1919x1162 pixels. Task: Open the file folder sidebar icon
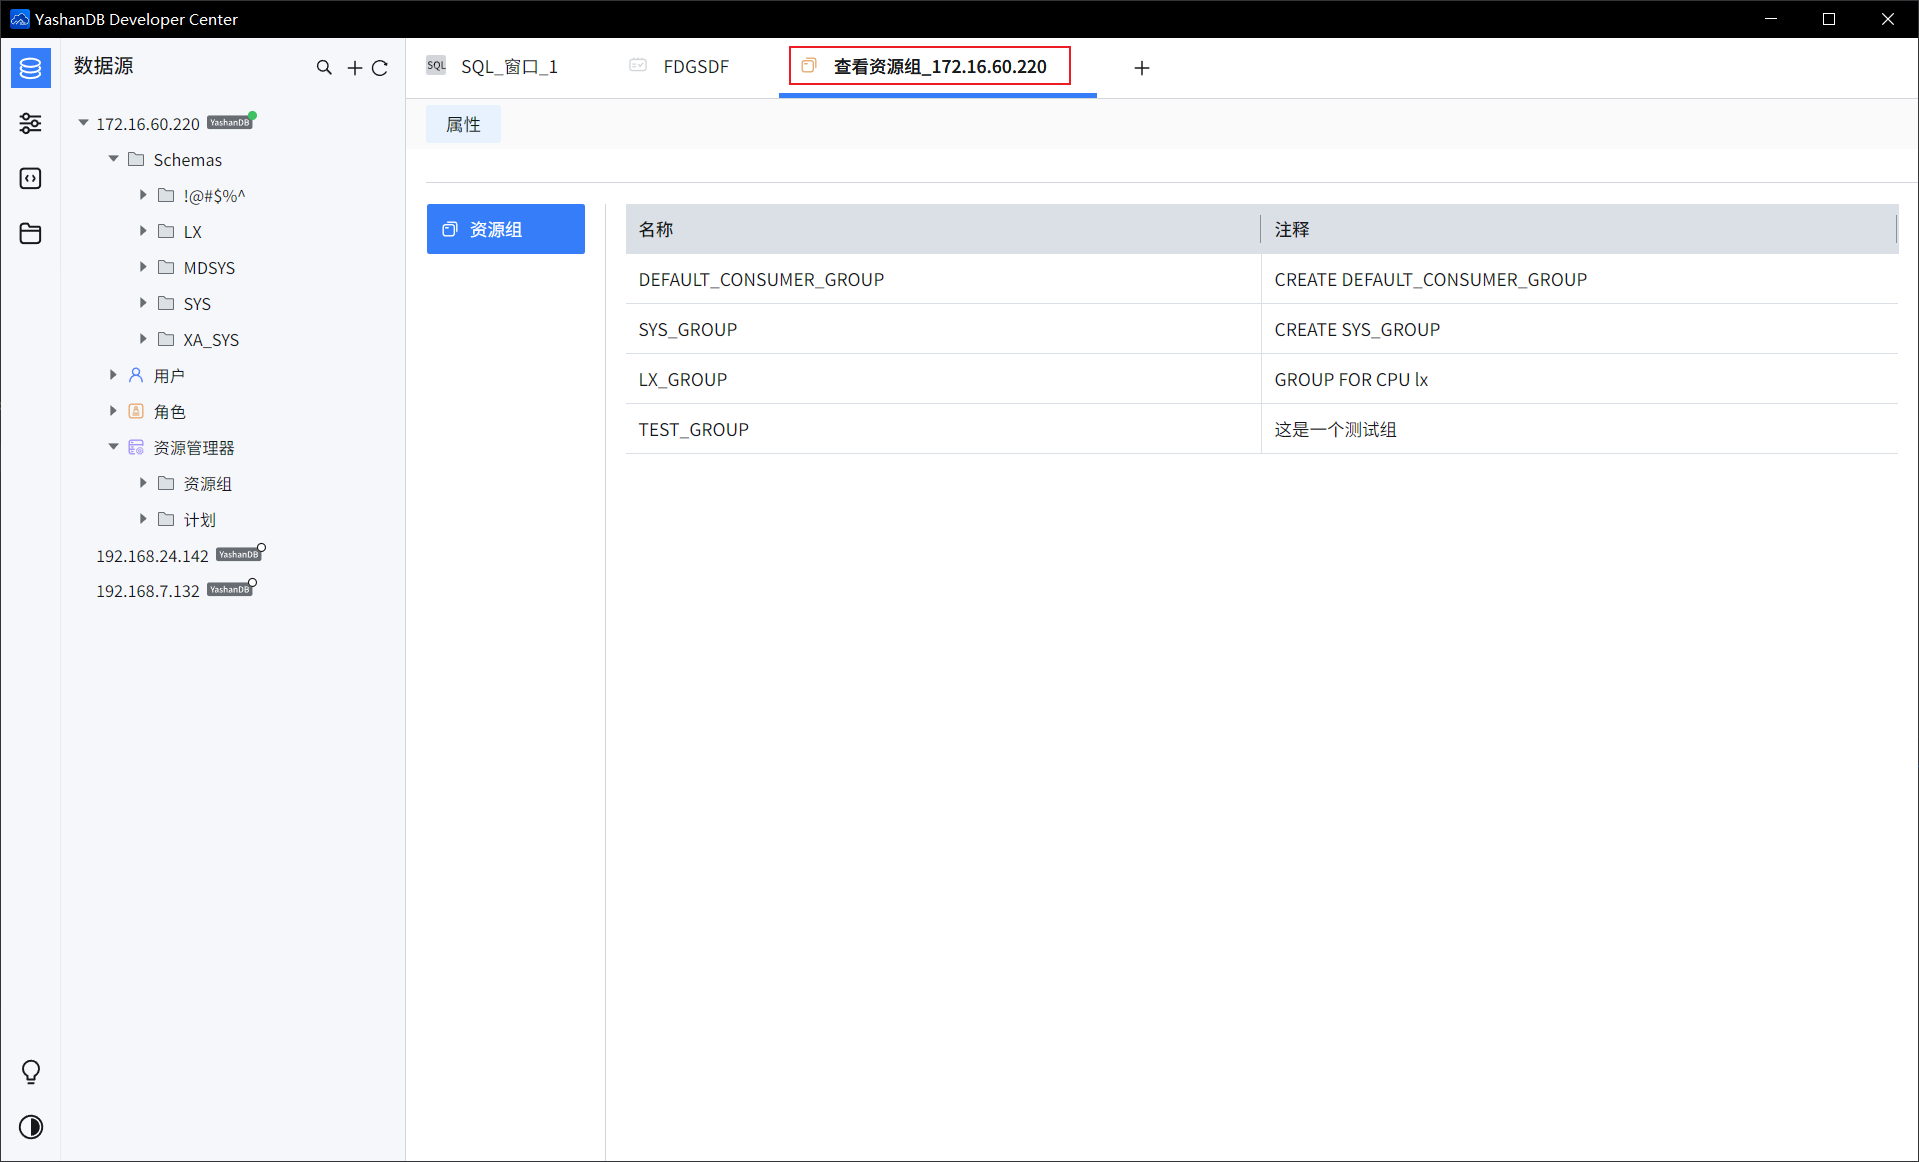pos(31,233)
